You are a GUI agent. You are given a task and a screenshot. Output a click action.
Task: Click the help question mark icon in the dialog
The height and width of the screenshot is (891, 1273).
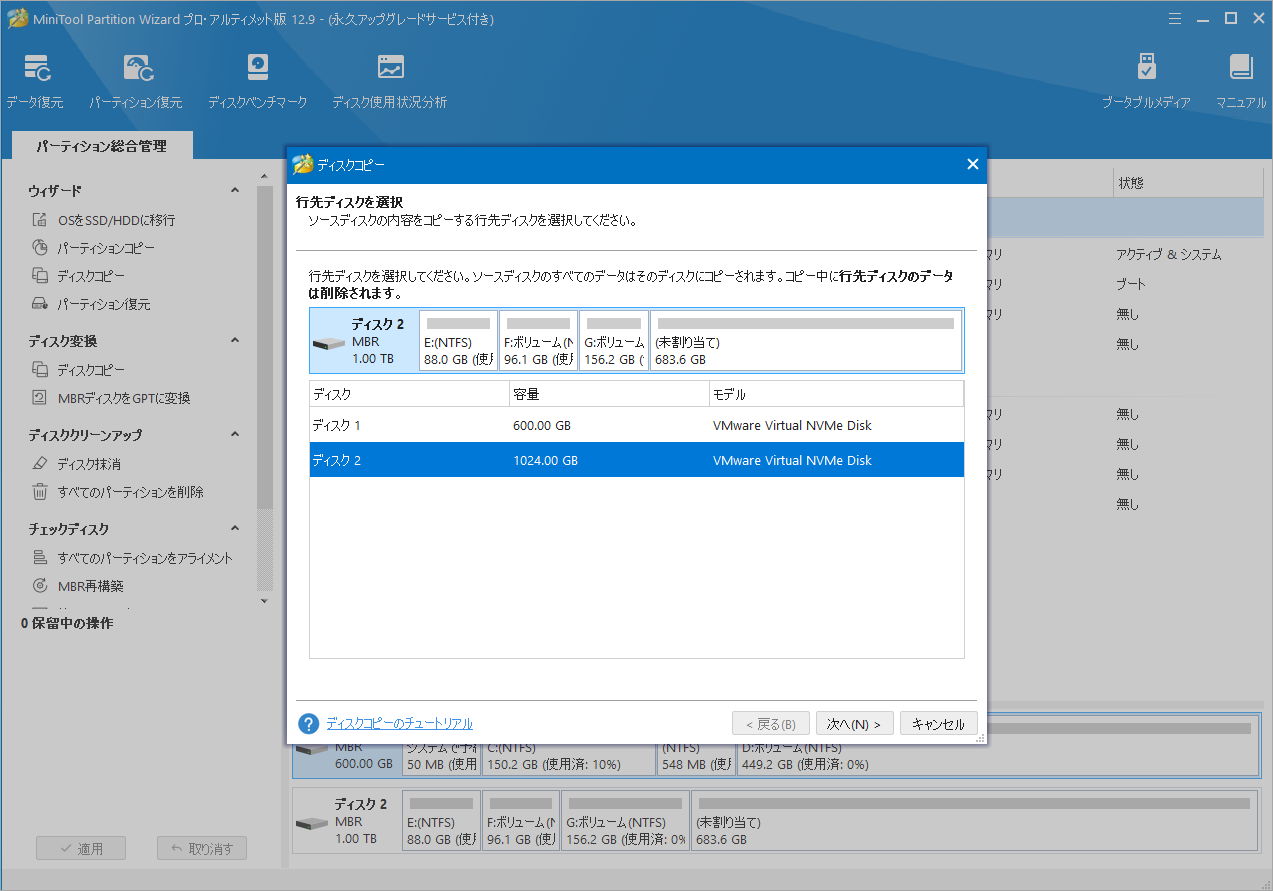[x=309, y=724]
